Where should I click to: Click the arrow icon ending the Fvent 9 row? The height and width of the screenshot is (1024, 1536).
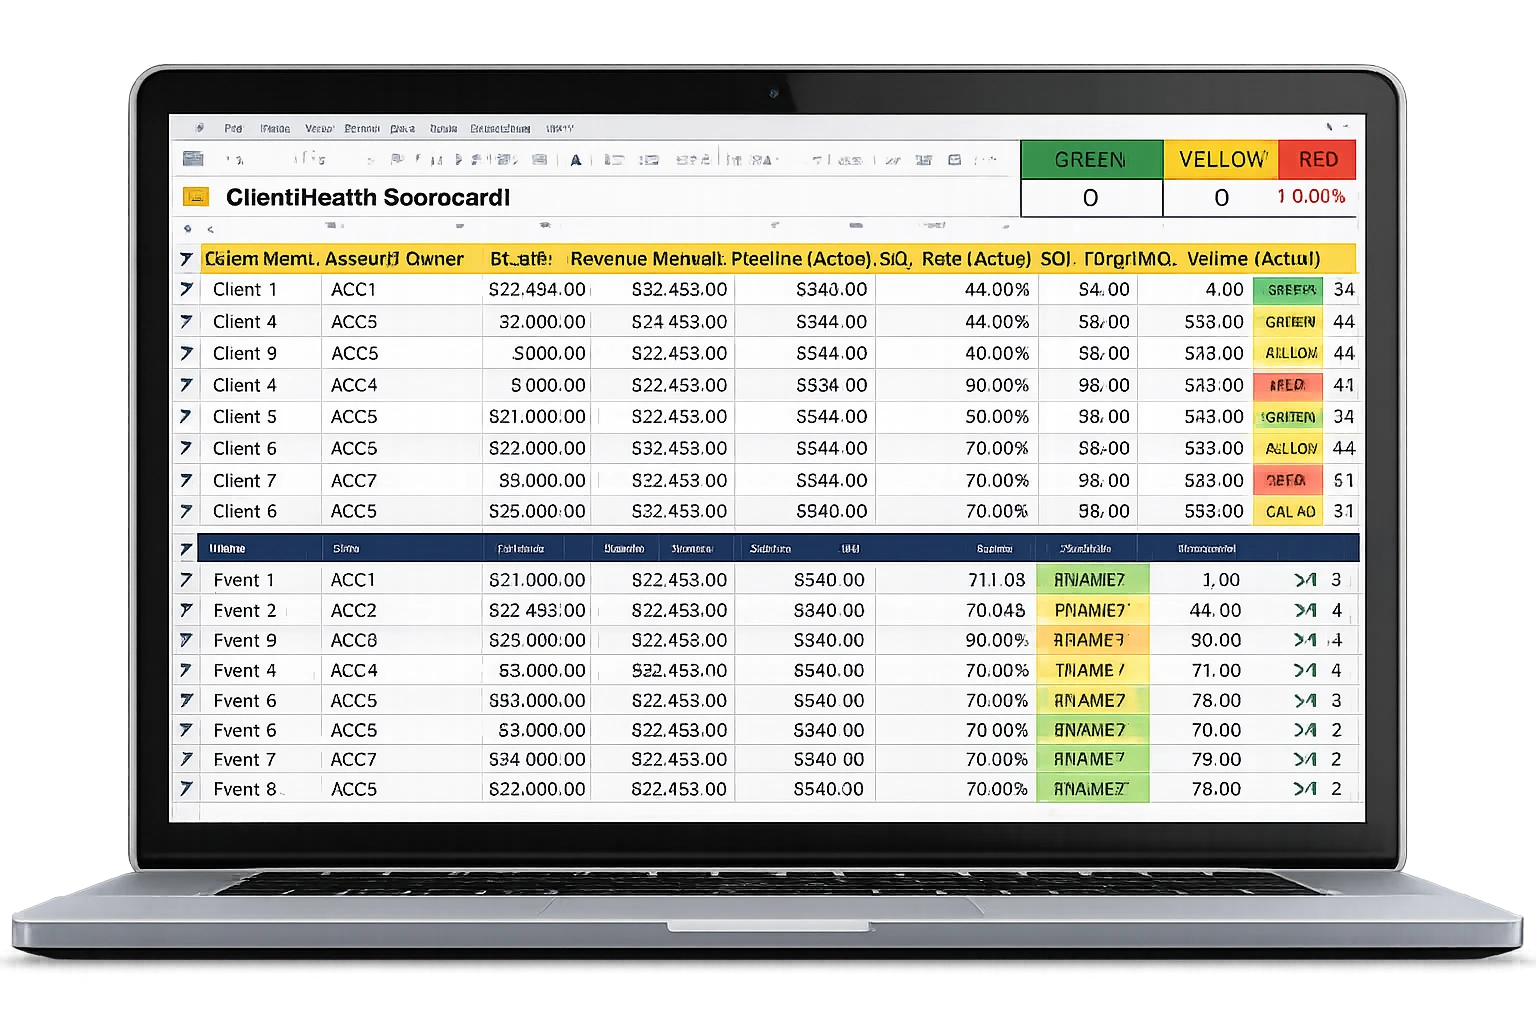click(x=1305, y=640)
